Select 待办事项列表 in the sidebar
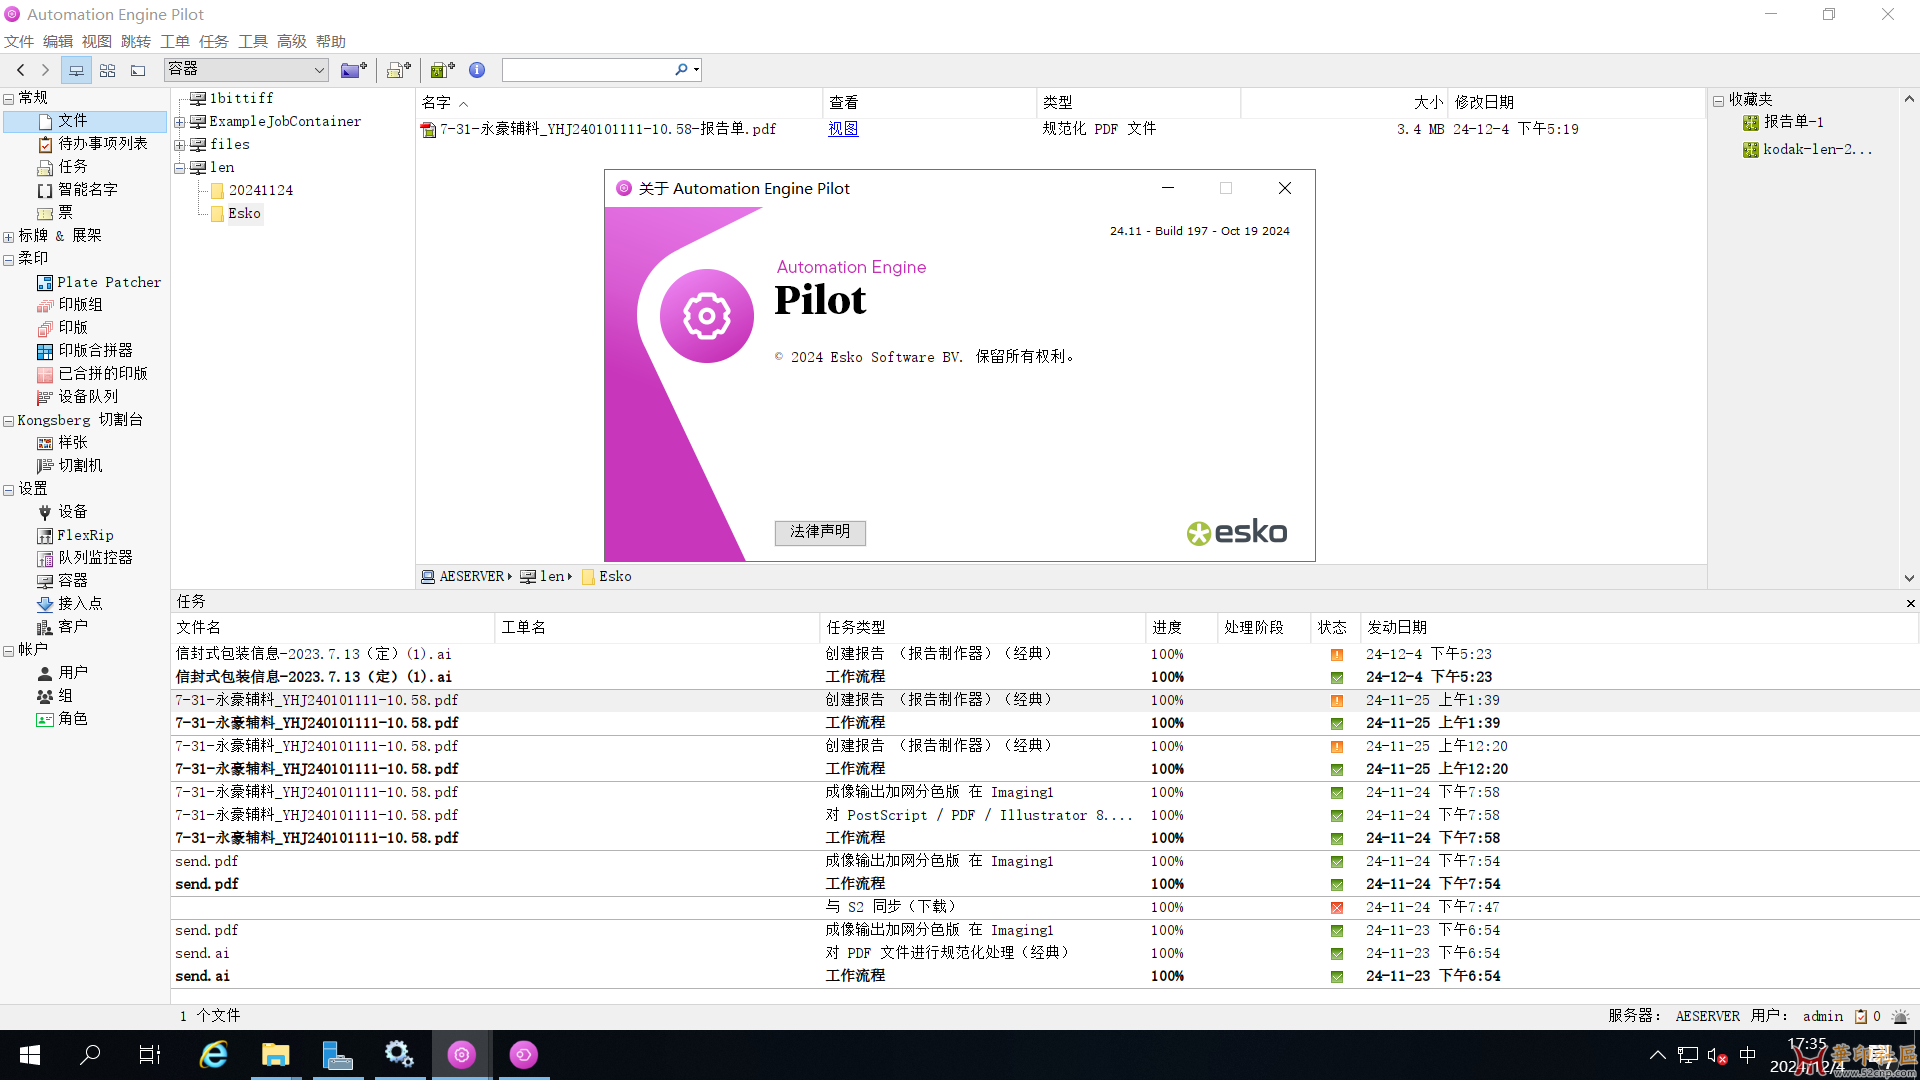The width and height of the screenshot is (1920, 1080). coord(92,143)
